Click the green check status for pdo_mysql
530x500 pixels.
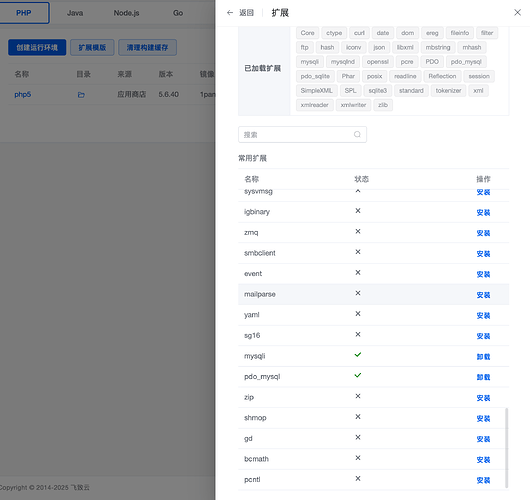[x=358, y=375]
